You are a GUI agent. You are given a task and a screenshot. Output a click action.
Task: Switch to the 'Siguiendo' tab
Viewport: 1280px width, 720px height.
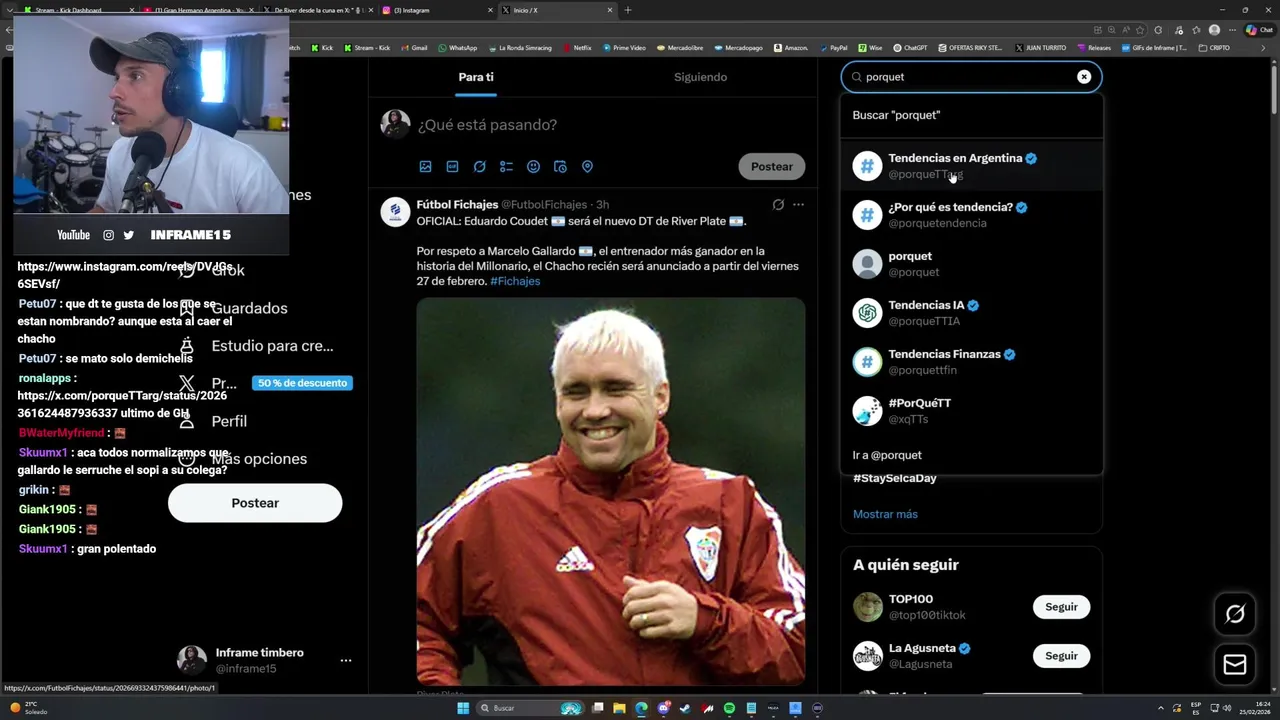pos(700,77)
